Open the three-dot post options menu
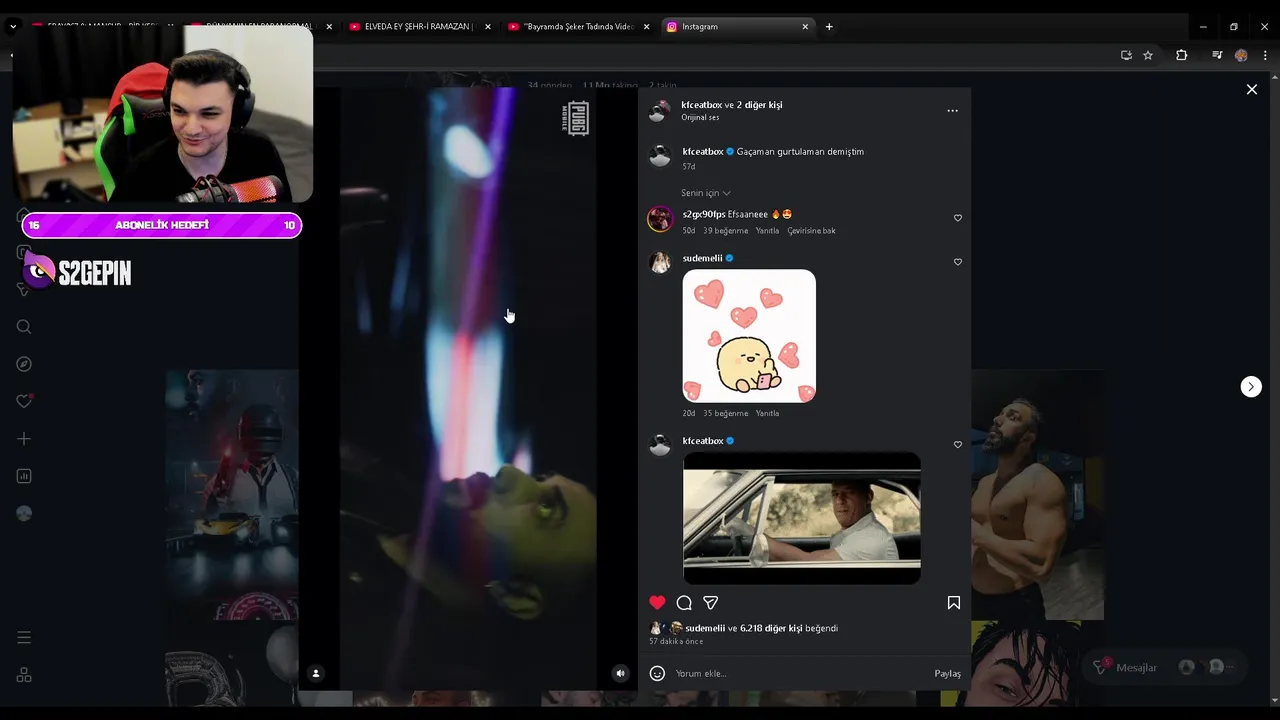 952,111
